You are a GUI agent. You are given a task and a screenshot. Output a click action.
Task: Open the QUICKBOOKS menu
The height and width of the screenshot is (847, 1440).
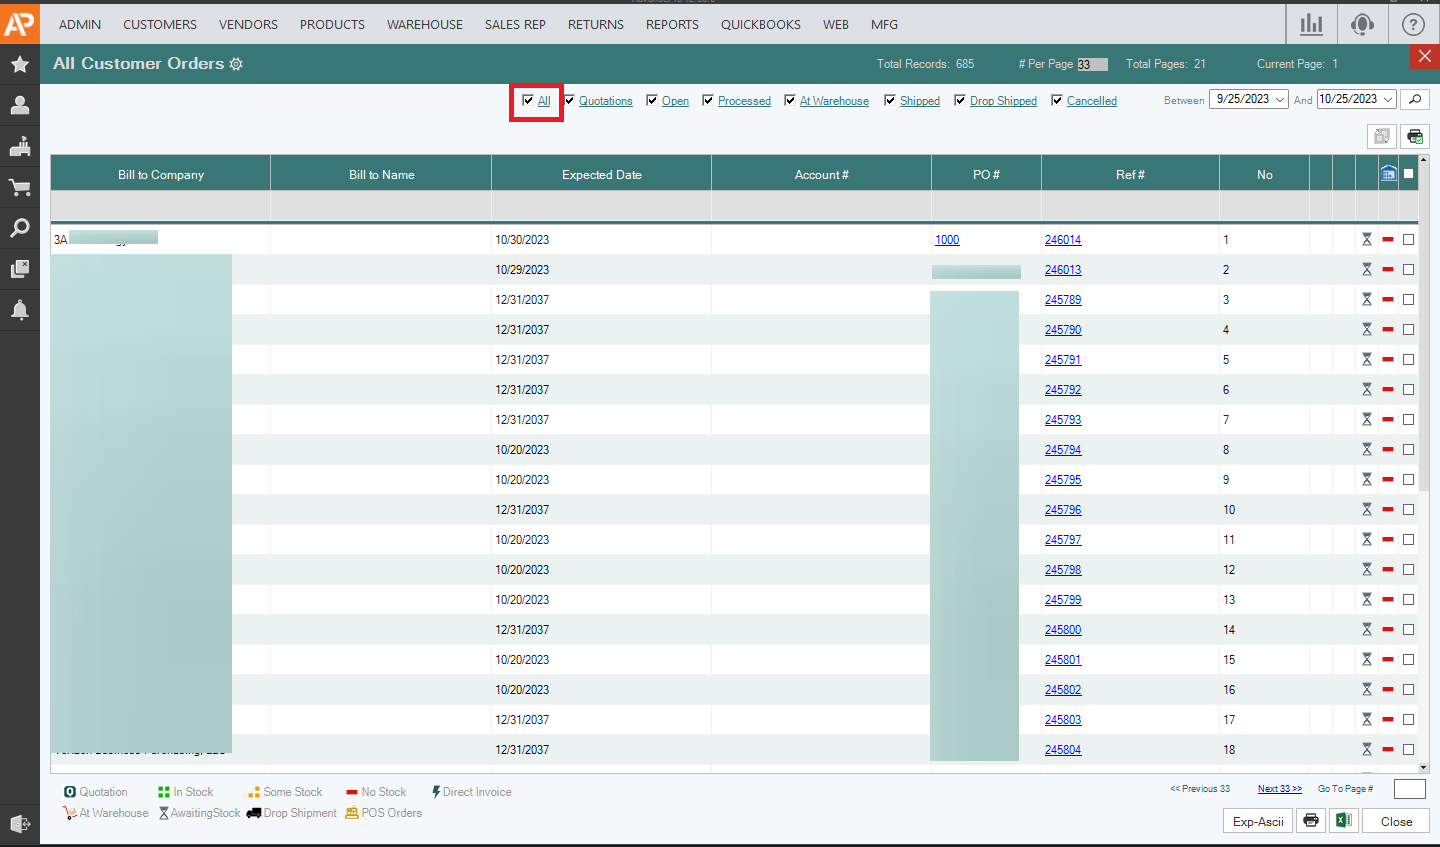[760, 24]
